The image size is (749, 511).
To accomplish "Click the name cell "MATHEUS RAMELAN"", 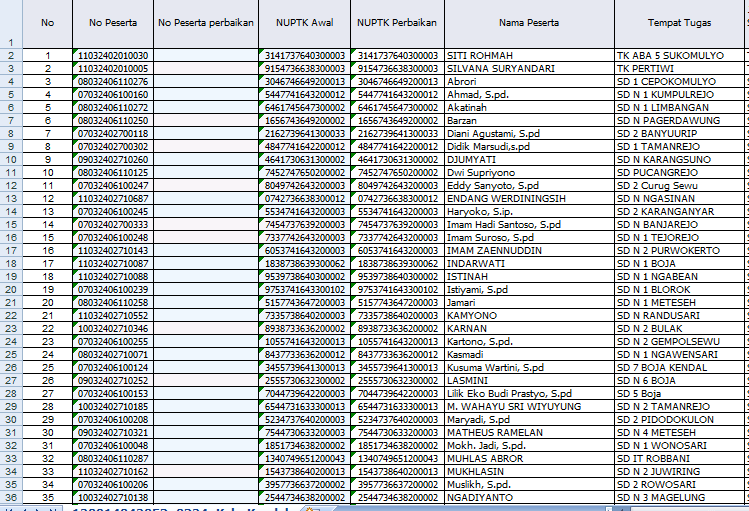I will [x=529, y=433].
